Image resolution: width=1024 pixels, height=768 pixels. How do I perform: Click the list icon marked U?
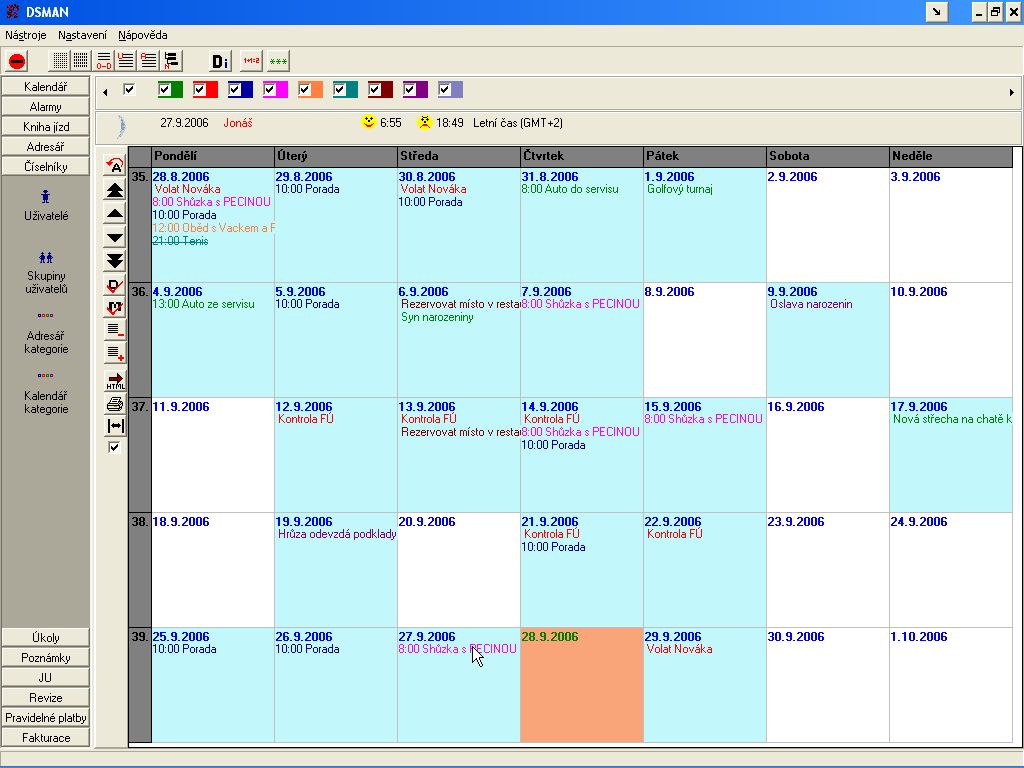[x=125, y=61]
